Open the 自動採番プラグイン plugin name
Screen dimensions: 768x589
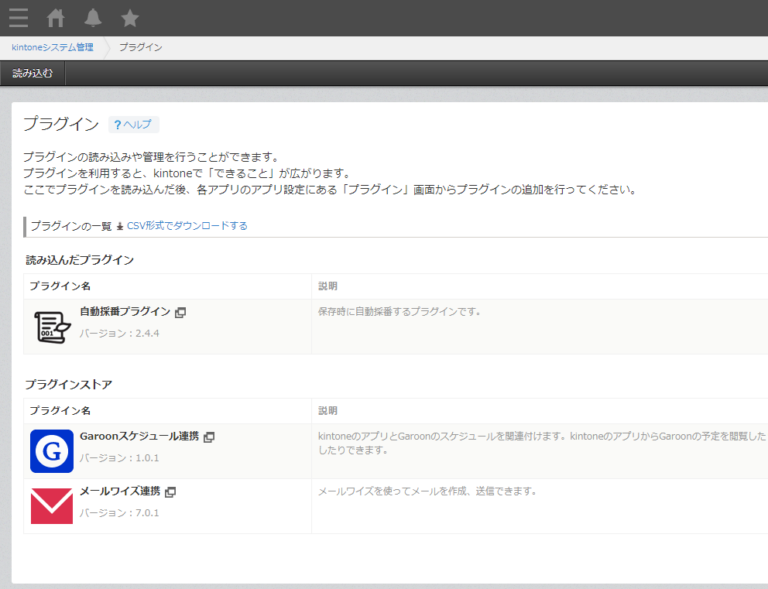125,312
